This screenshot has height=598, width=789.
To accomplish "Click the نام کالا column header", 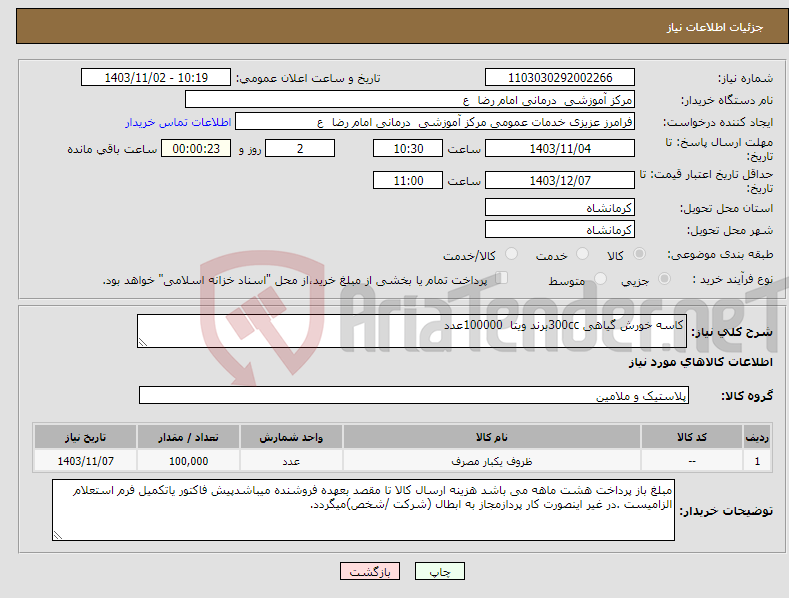I will pos(492,437).
